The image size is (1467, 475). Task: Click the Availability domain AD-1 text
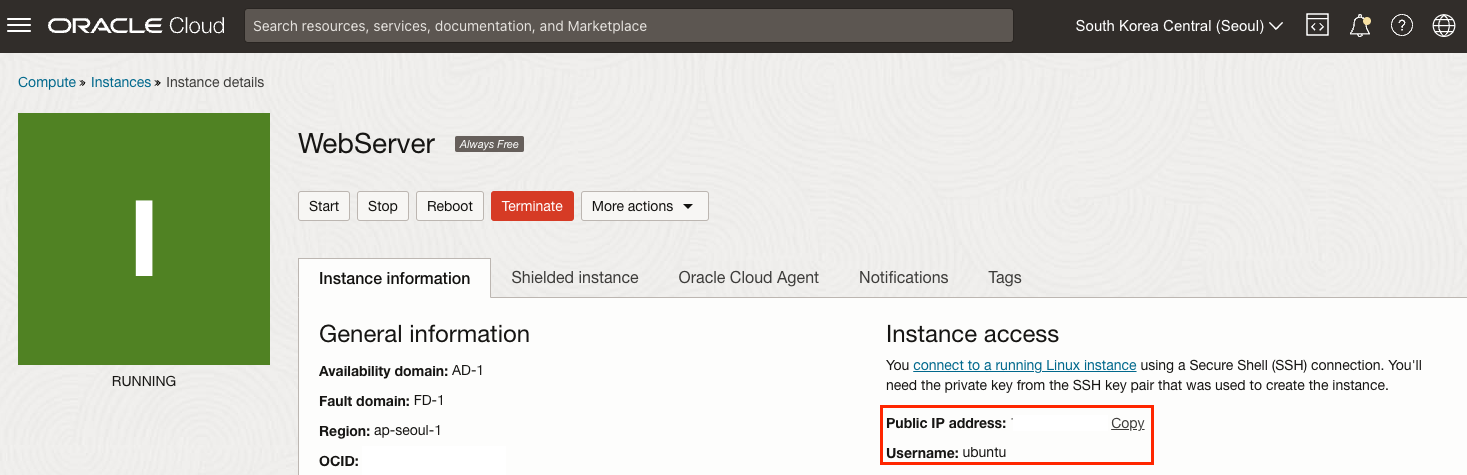click(401, 371)
